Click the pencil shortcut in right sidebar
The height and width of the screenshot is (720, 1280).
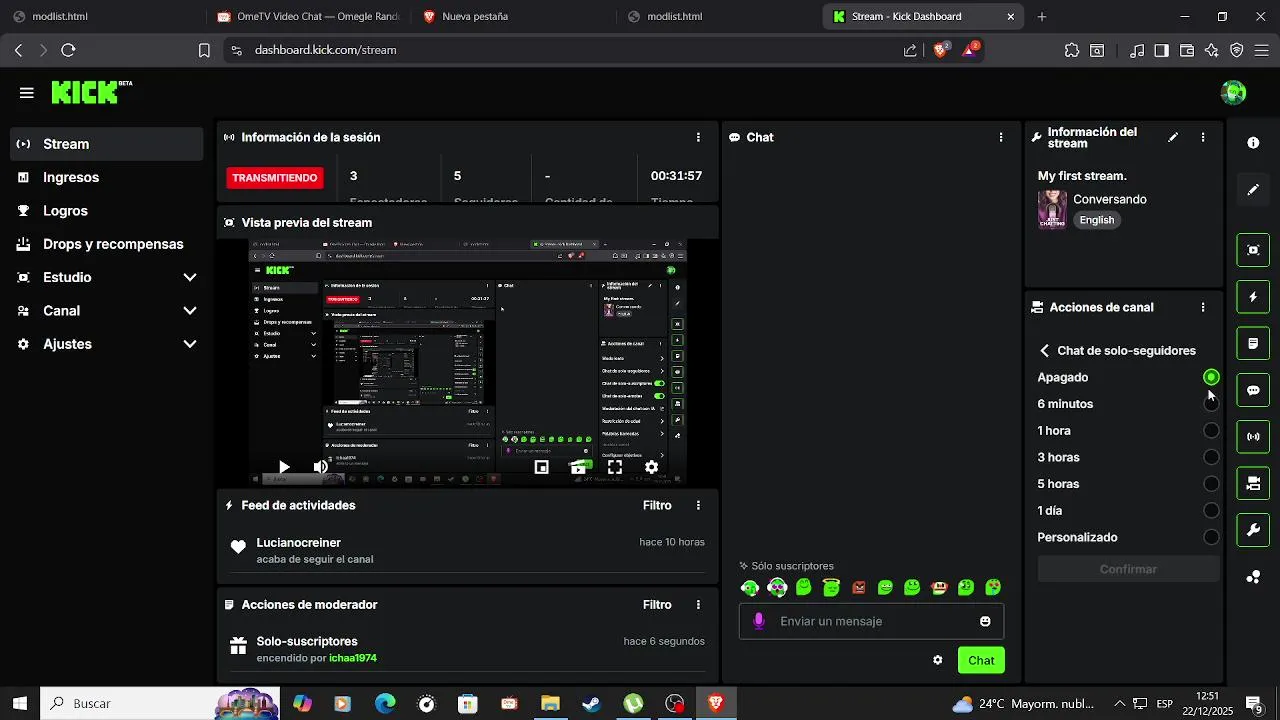(x=1253, y=189)
